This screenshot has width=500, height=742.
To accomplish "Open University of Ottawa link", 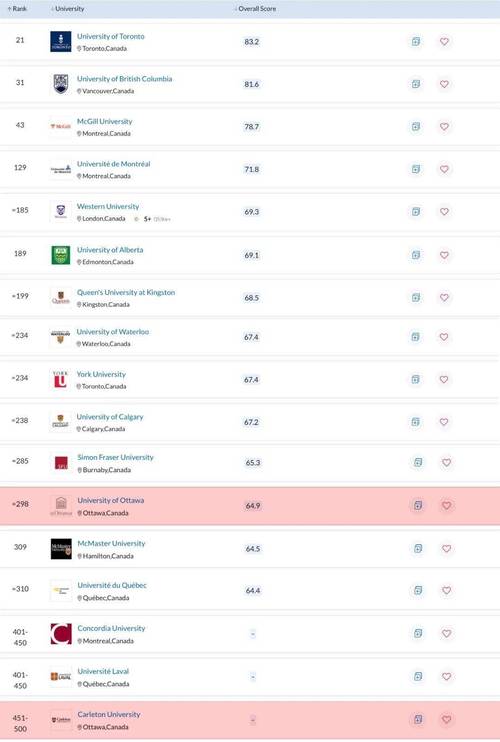I will pos(111,500).
